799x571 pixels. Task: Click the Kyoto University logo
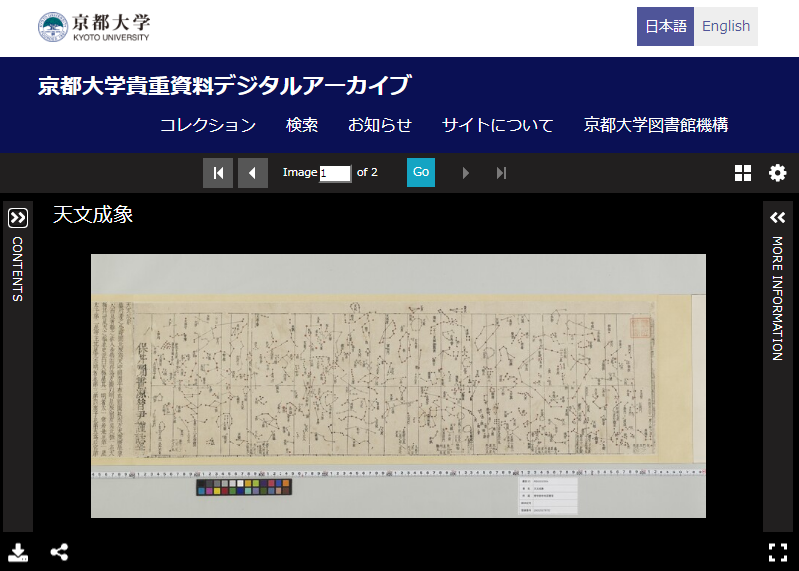click(x=94, y=26)
